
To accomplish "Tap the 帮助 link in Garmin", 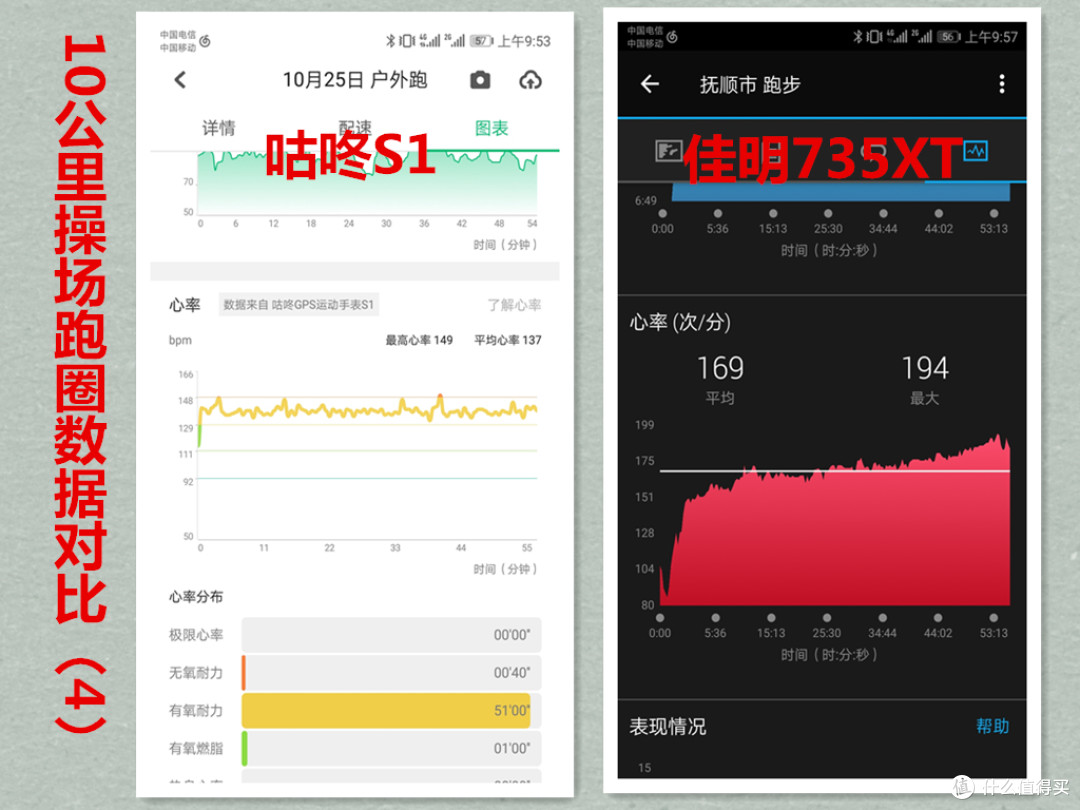I will [993, 726].
